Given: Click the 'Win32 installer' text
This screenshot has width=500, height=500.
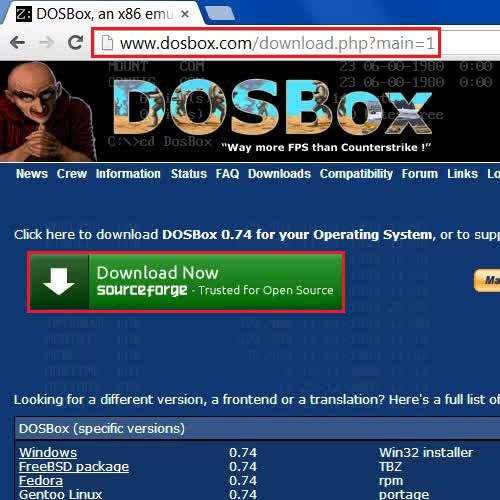Looking at the screenshot, I should [x=426, y=453].
